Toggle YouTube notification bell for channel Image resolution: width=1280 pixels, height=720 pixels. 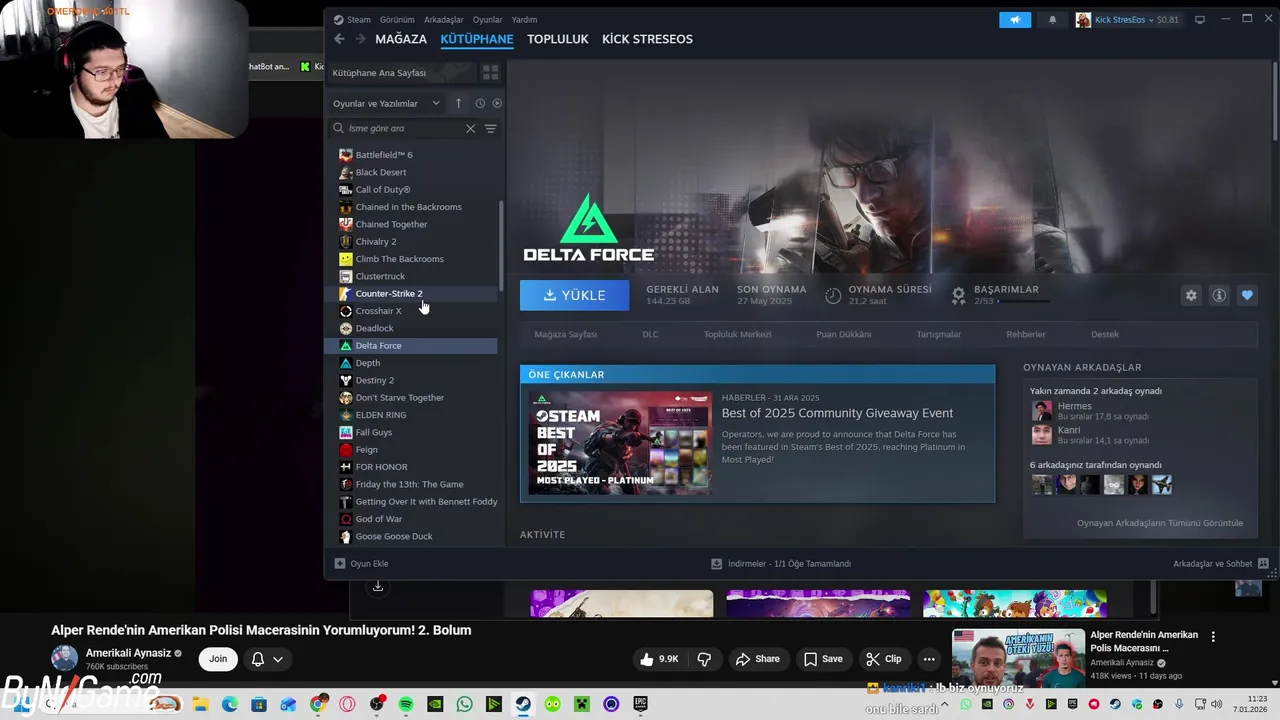(x=267, y=659)
